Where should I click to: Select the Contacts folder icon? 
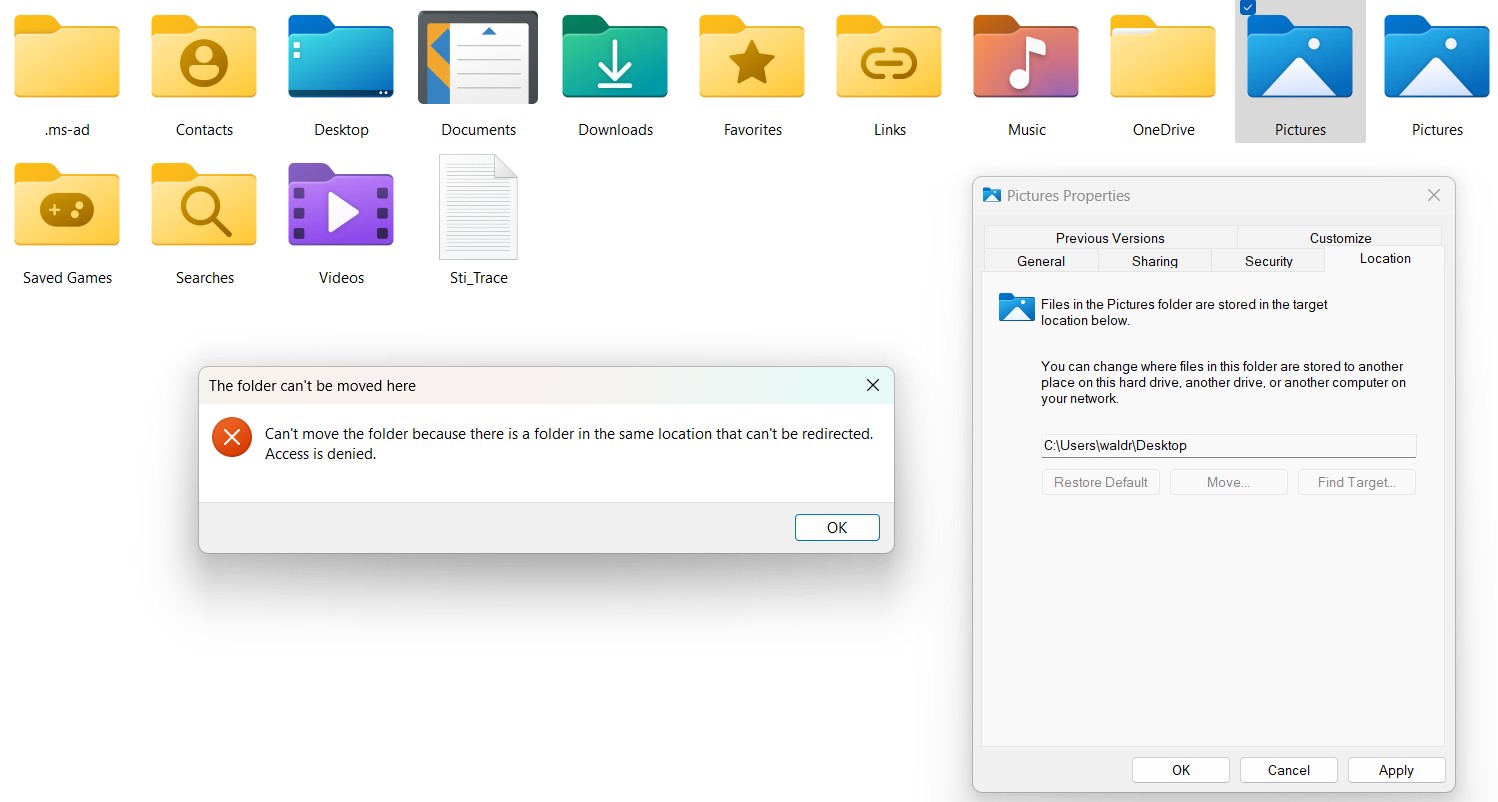coord(204,57)
